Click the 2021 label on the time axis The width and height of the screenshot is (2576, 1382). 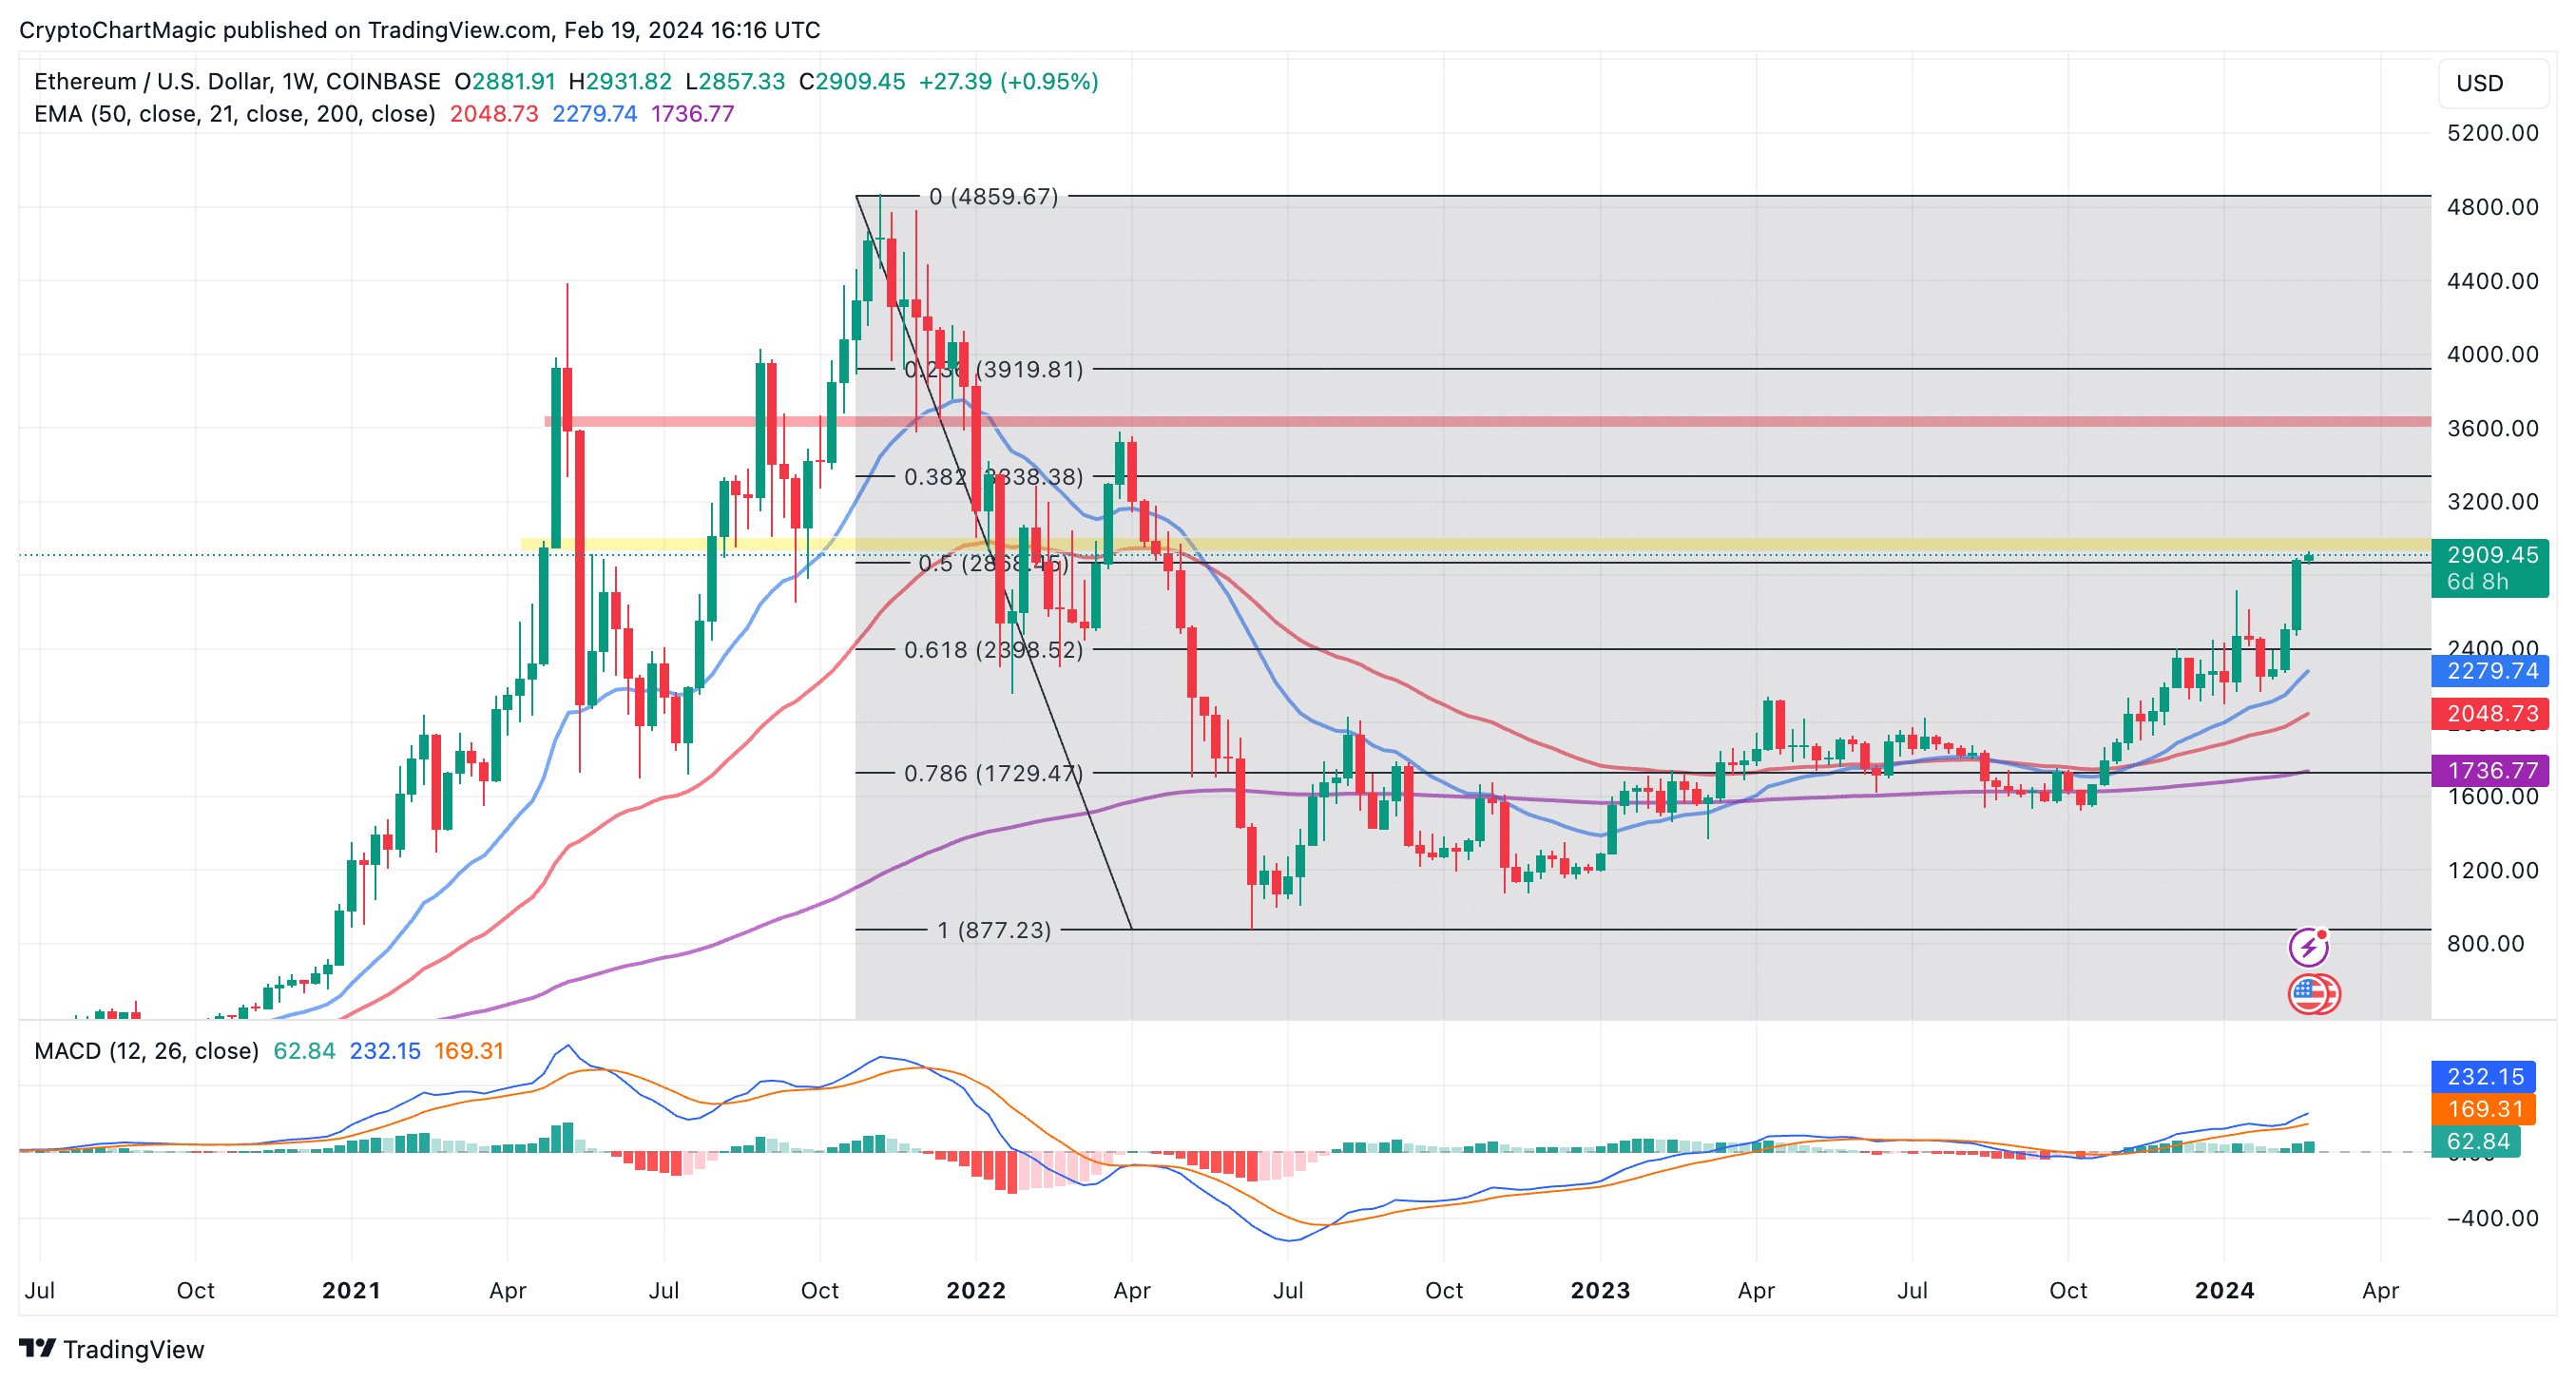click(351, 1290)
